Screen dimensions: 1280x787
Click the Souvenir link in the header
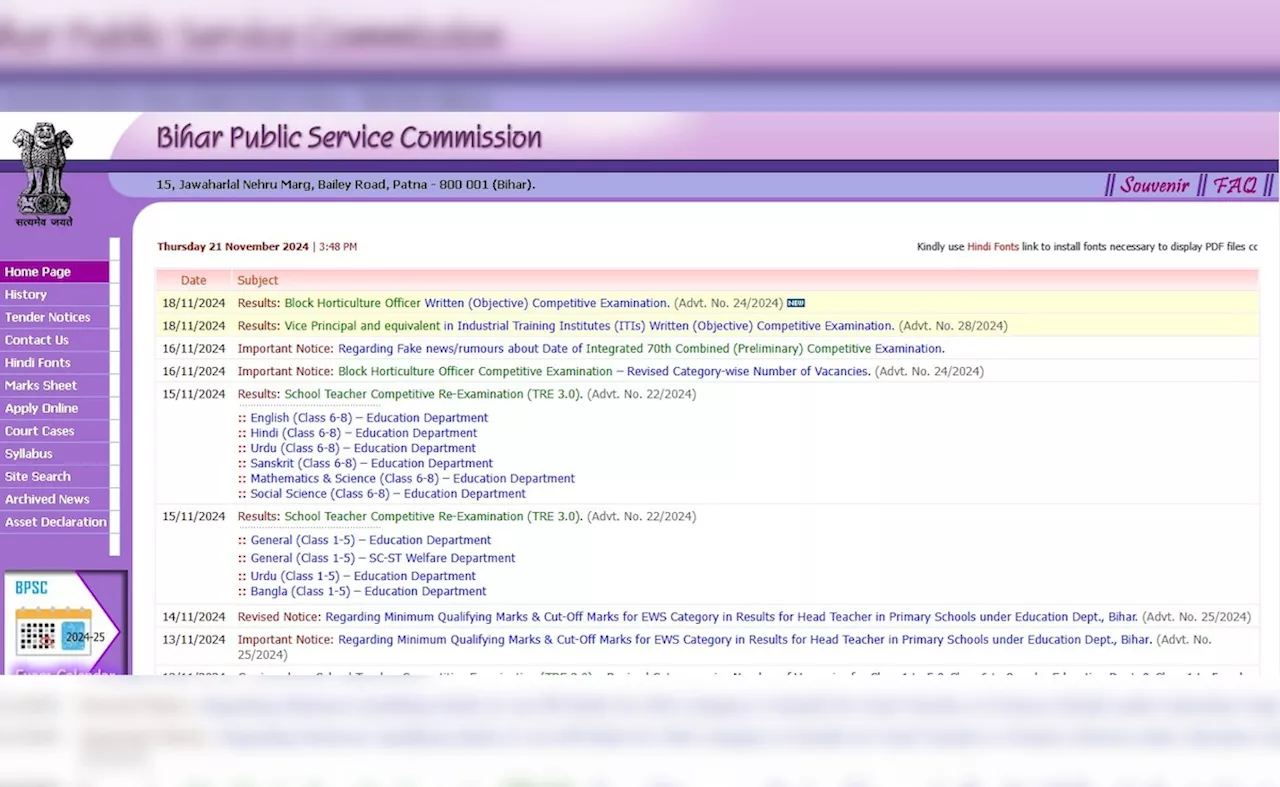tap(1154, 186)
